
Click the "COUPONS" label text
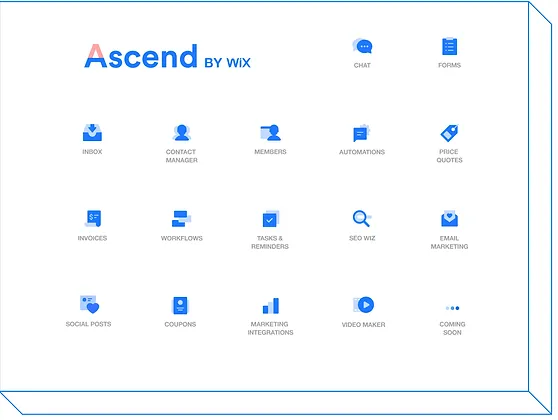[180, 324]
